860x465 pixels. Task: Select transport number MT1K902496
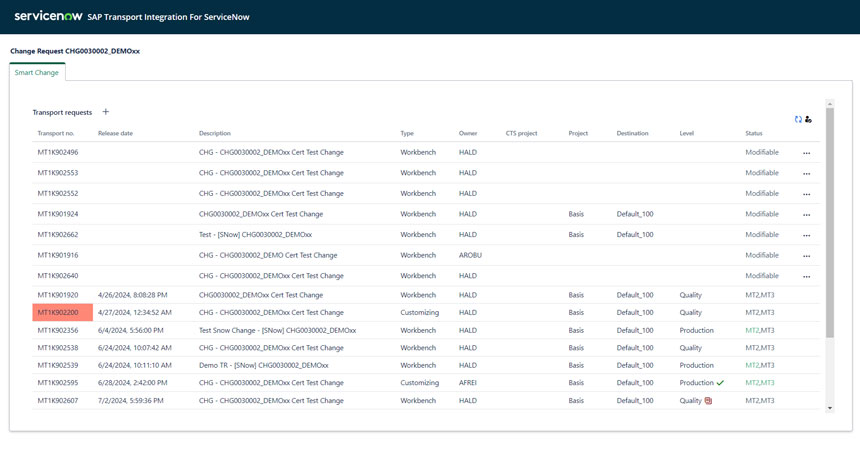coord(58,152)
